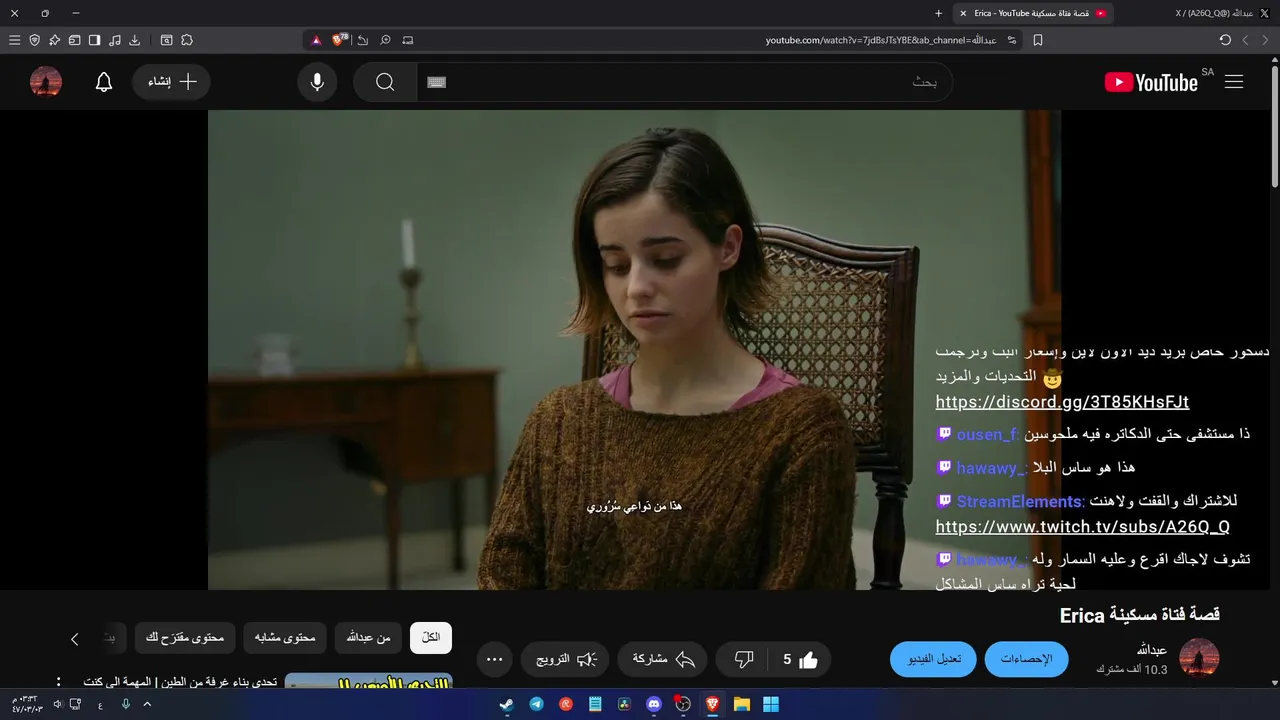The width and height of the screenshot is (1280, 720).
Task: Open File Explorer from taskbar
Action: (742, 704)
